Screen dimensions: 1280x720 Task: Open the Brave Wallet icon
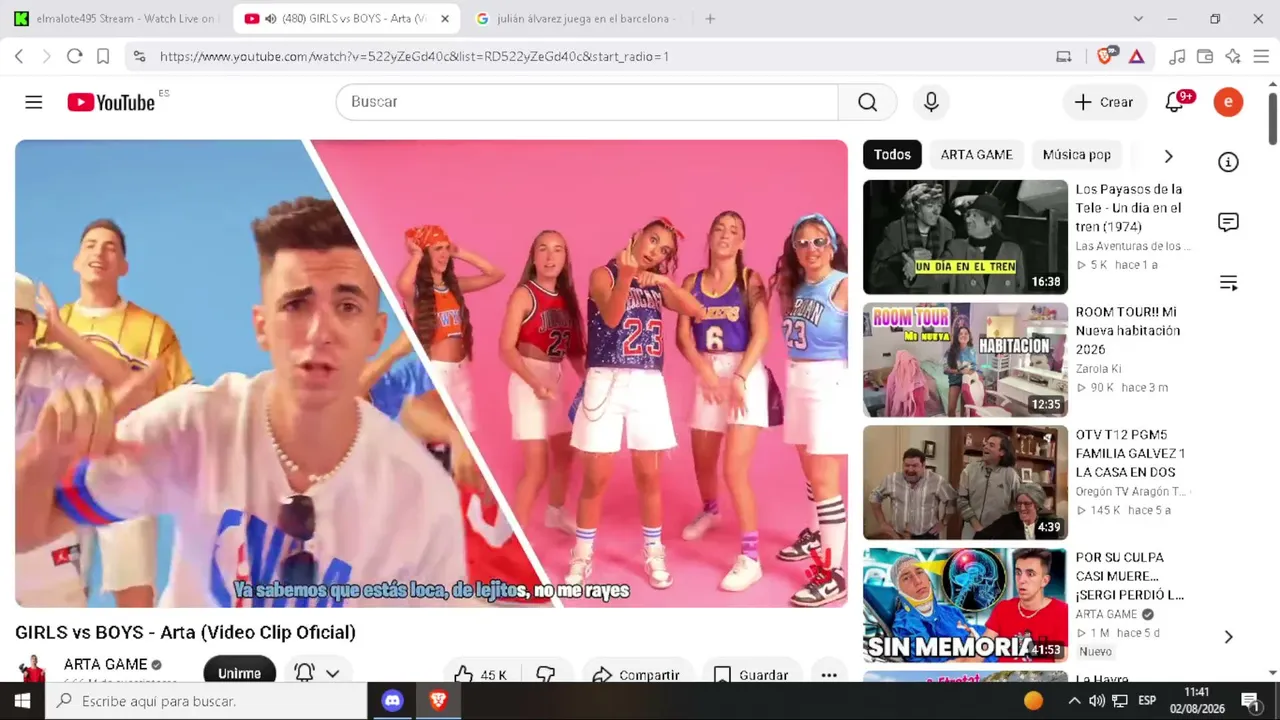pyautogui.click(x=1205, y=57)
